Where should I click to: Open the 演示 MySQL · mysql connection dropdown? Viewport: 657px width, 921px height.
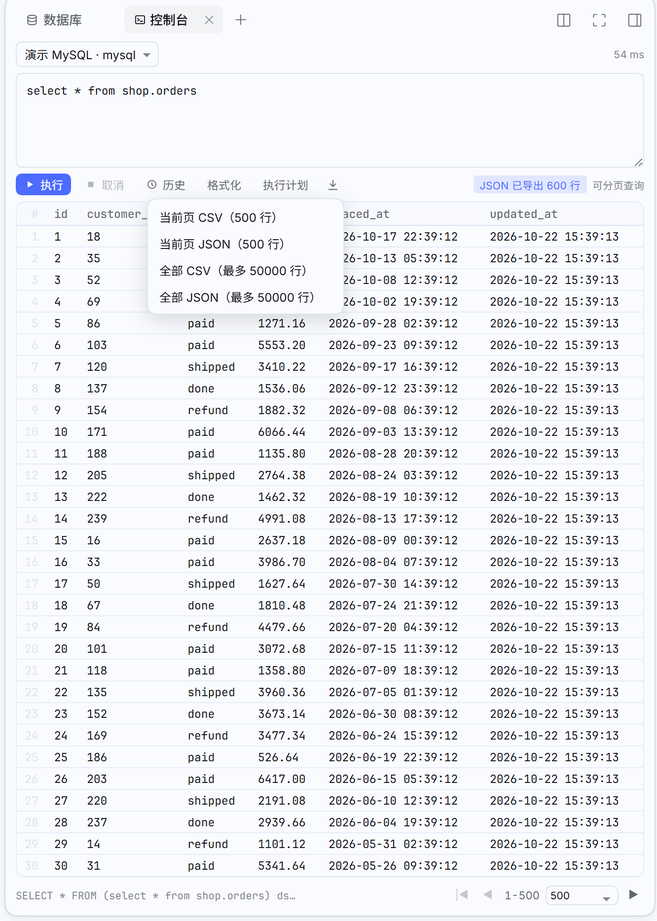point(87,55)
